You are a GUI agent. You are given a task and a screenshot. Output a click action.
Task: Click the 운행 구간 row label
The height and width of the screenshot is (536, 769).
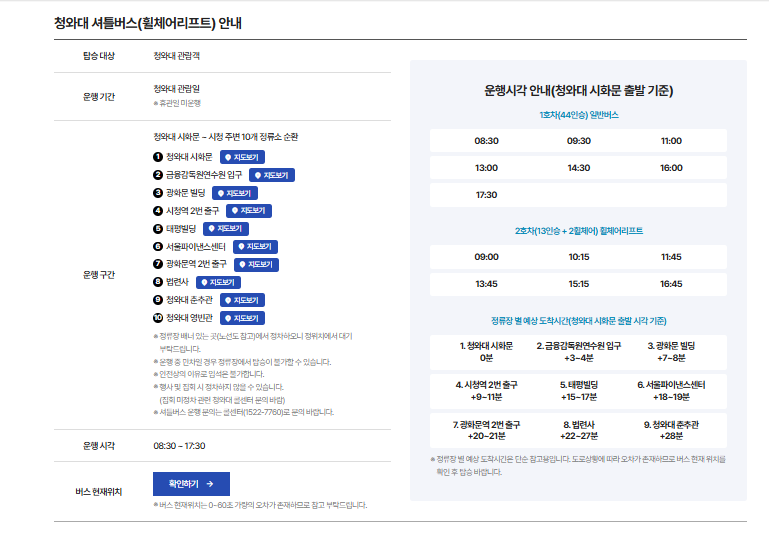(x=99, y=275)
